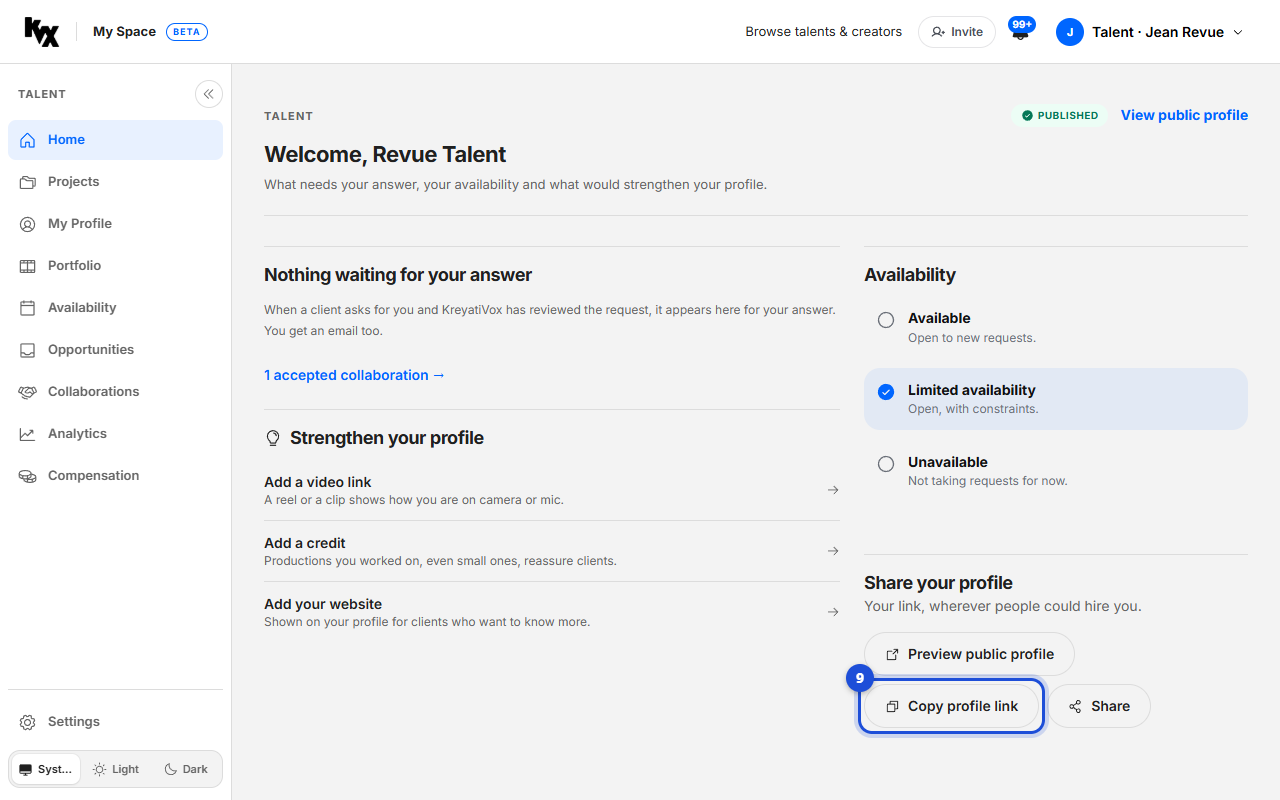
Task: Open the Portfolio section
Action: 115,266
